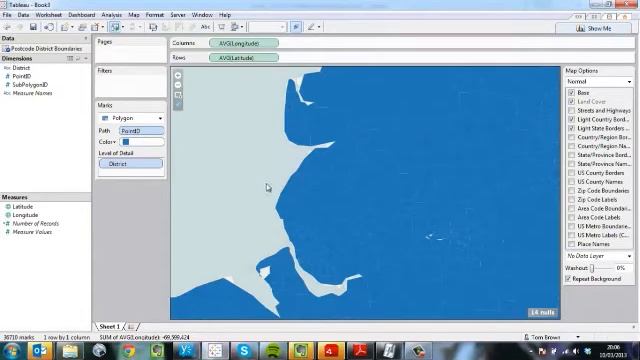The height and width of the screenshot is (360, 640).
Task: Open the Dimensions pane menu arrow
Action: (x=86, y=58)
